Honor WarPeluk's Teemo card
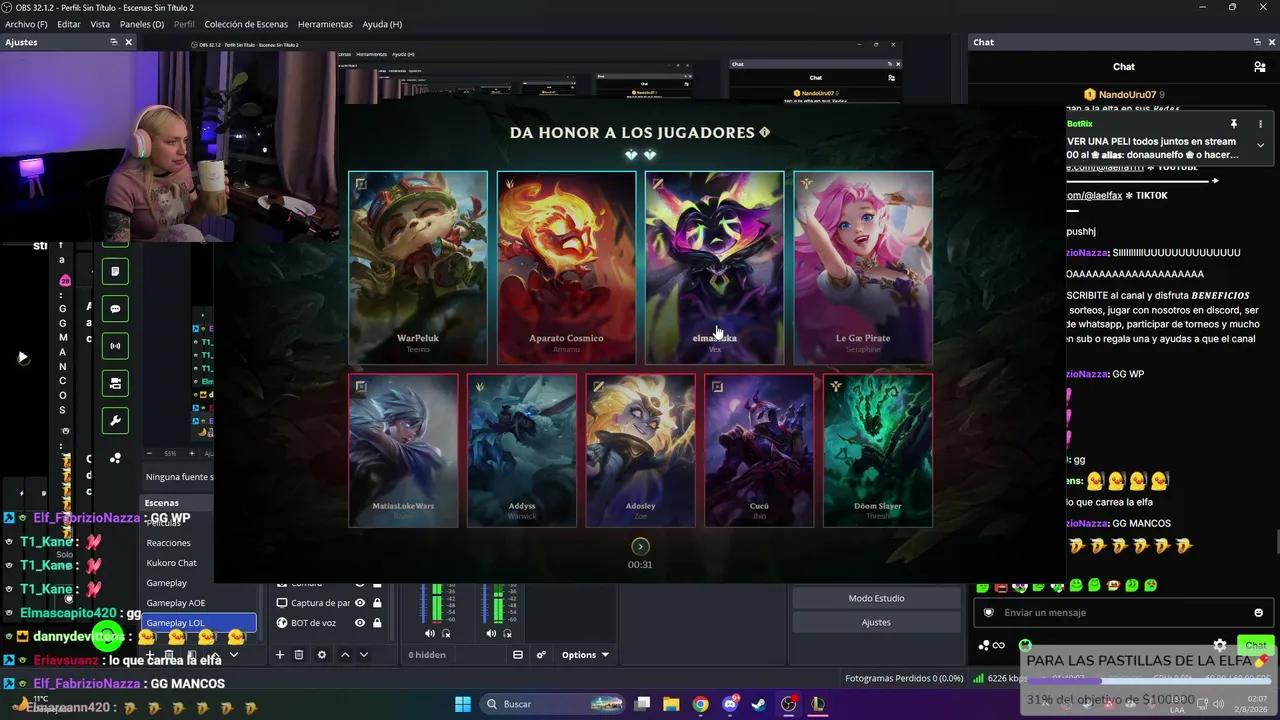Image resolution: width=1280 pixels, height=720 pixels. coord(418,268)
